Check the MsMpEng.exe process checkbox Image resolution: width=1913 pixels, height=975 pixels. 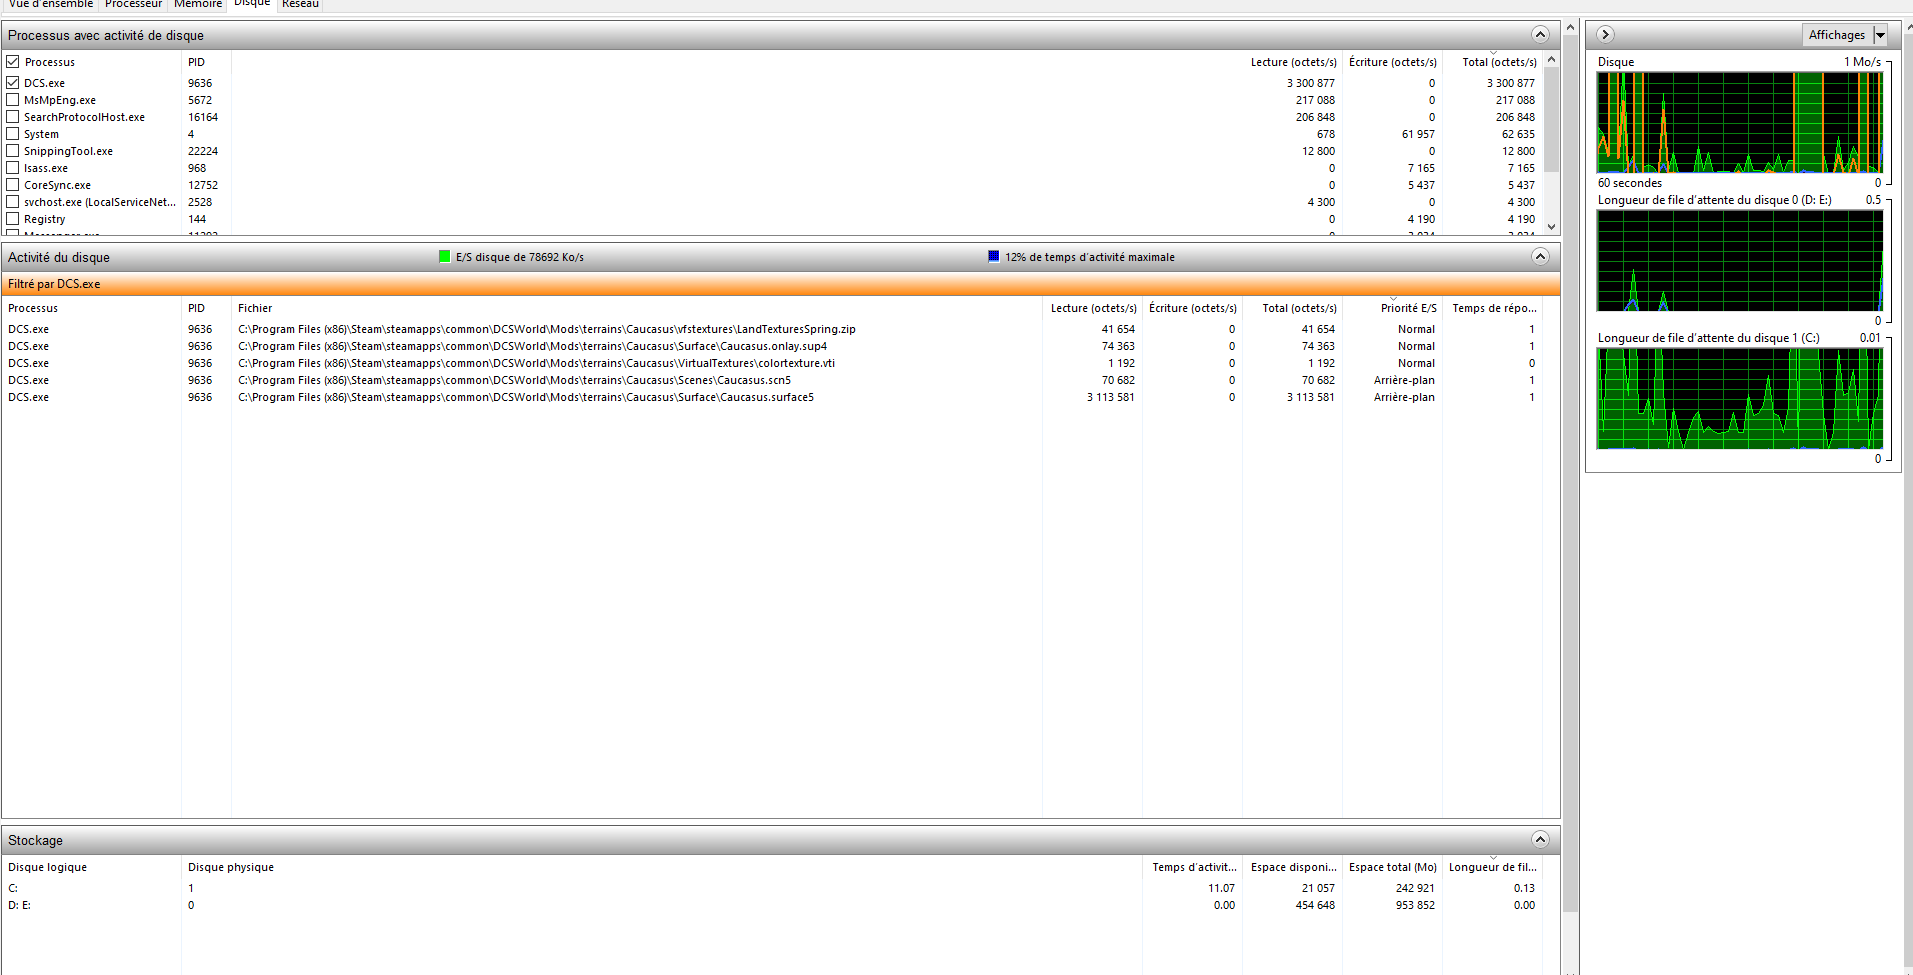tap(13, 100)
